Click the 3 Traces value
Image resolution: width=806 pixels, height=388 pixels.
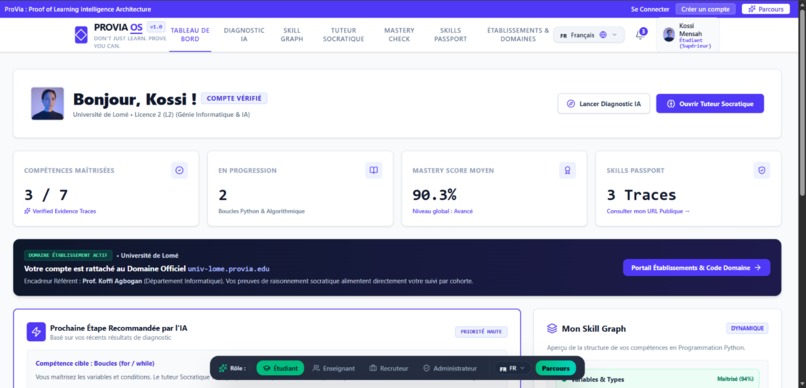[x=642, y=195]
